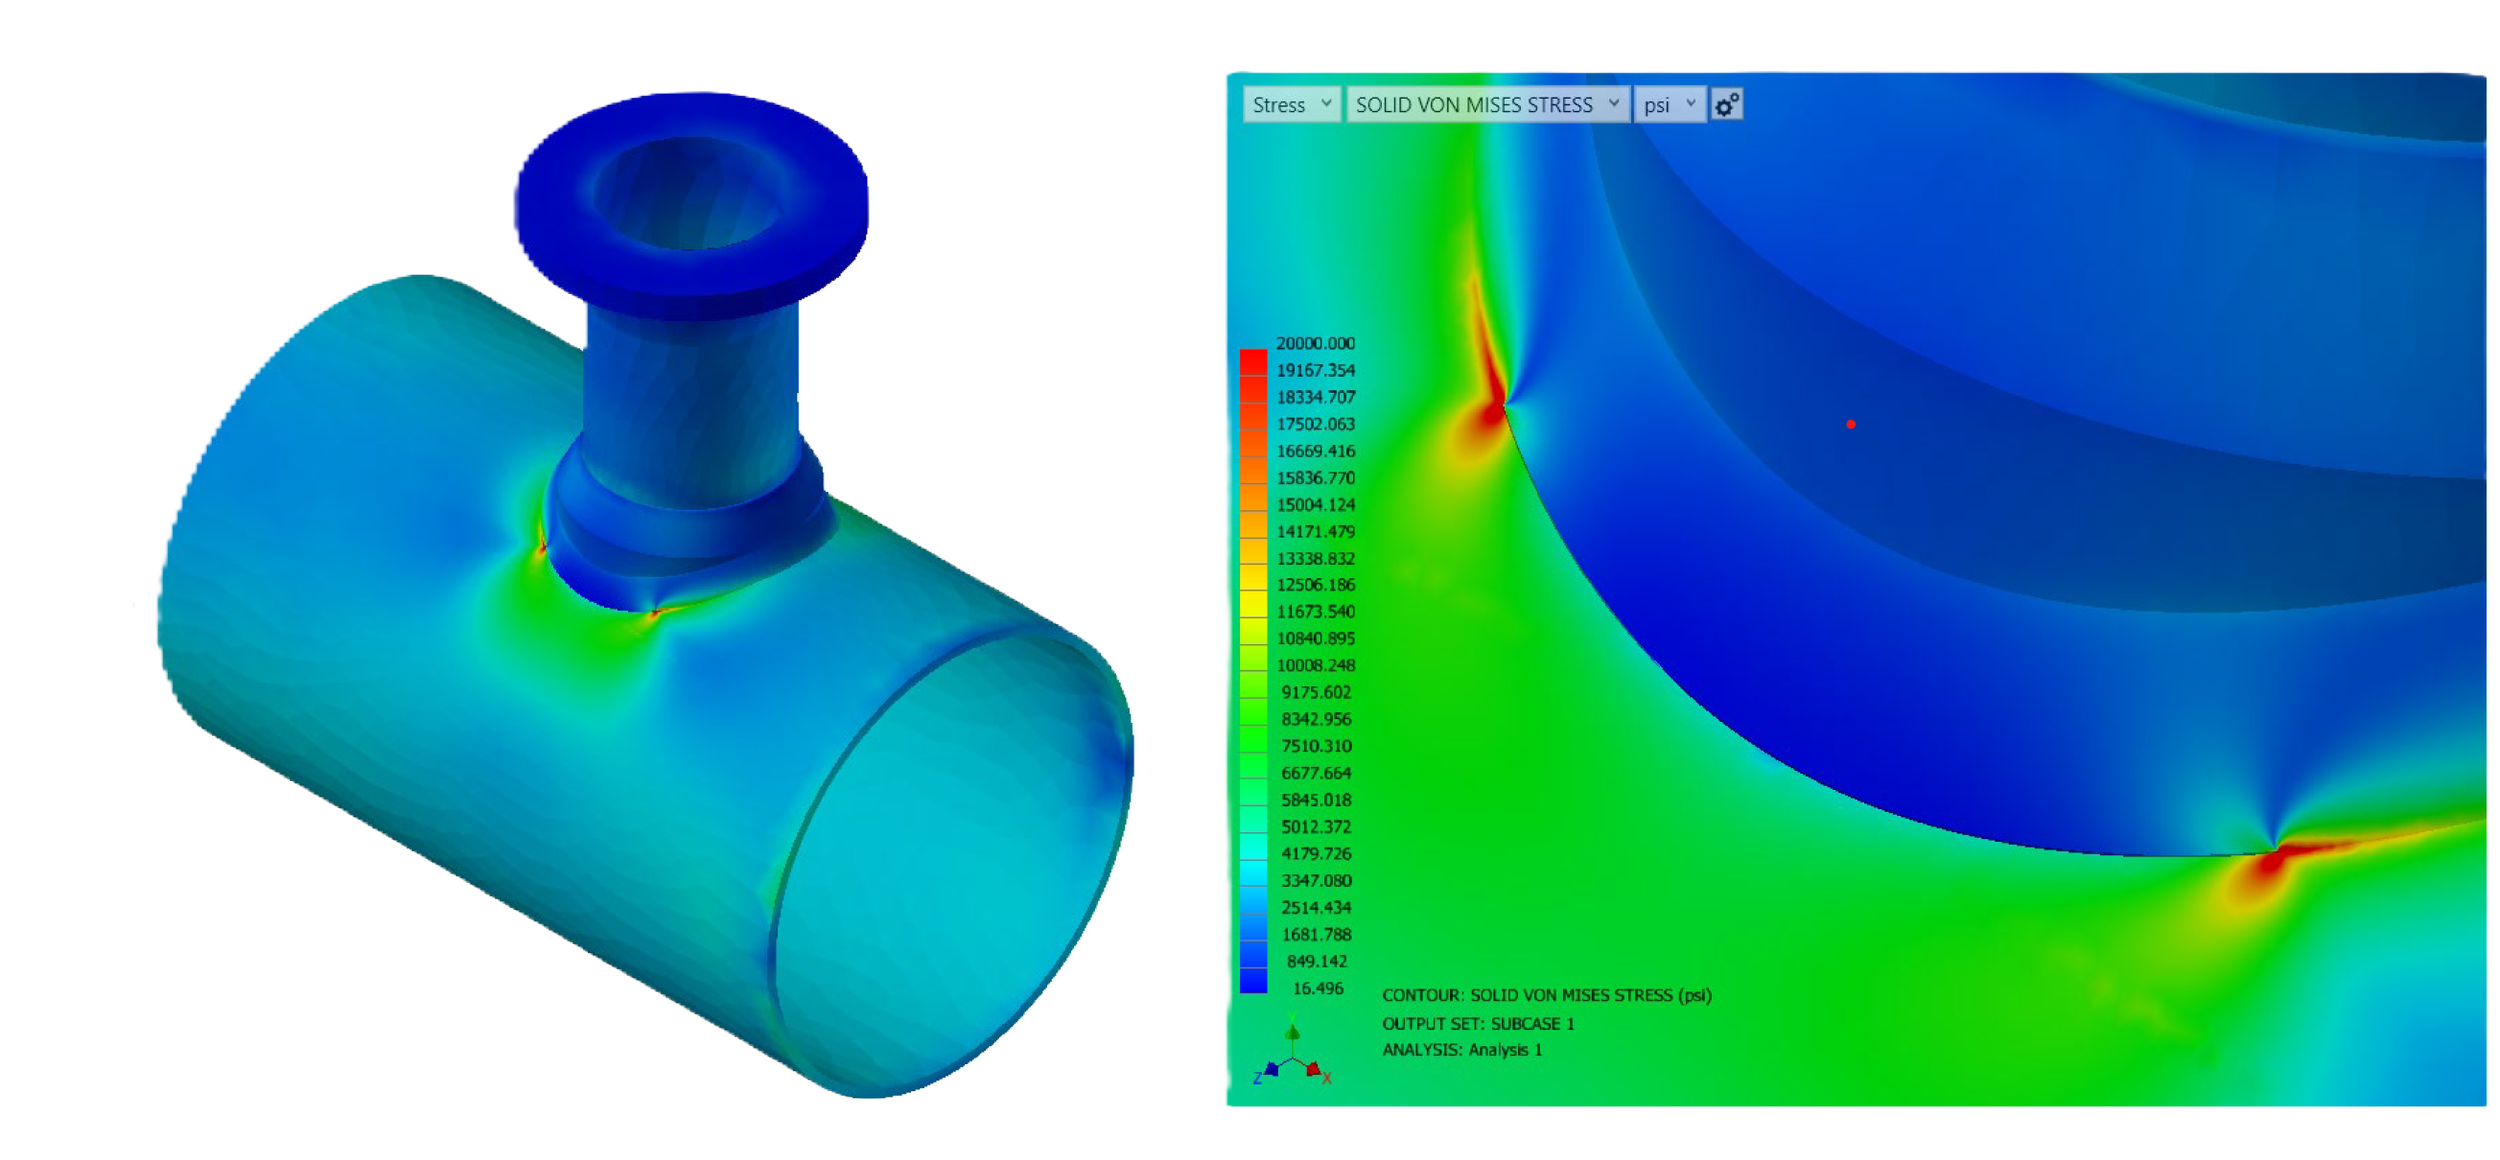Click the blue Z axis arrow
The image size is (2500, 1160).
tap(1271, 1070)
